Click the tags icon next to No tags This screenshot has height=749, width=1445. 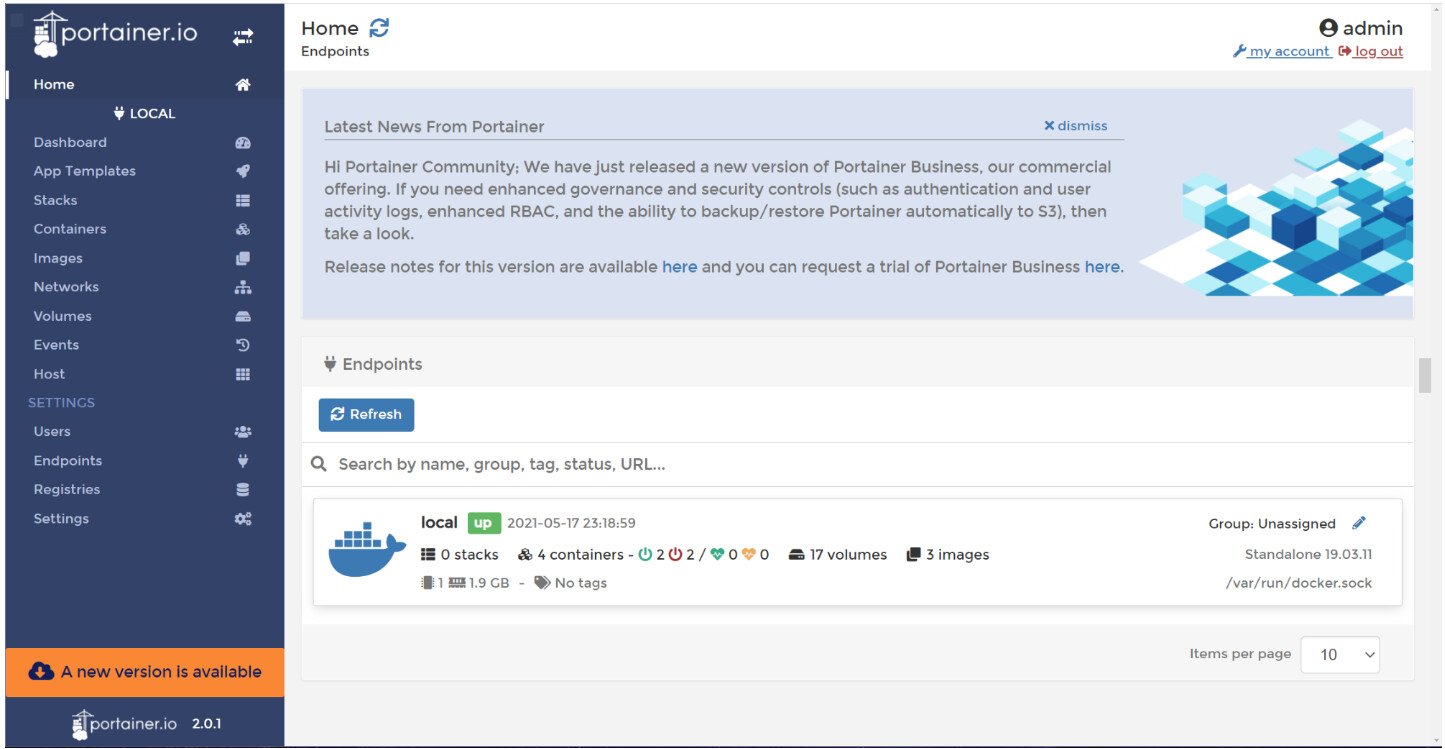pos(542,582)
